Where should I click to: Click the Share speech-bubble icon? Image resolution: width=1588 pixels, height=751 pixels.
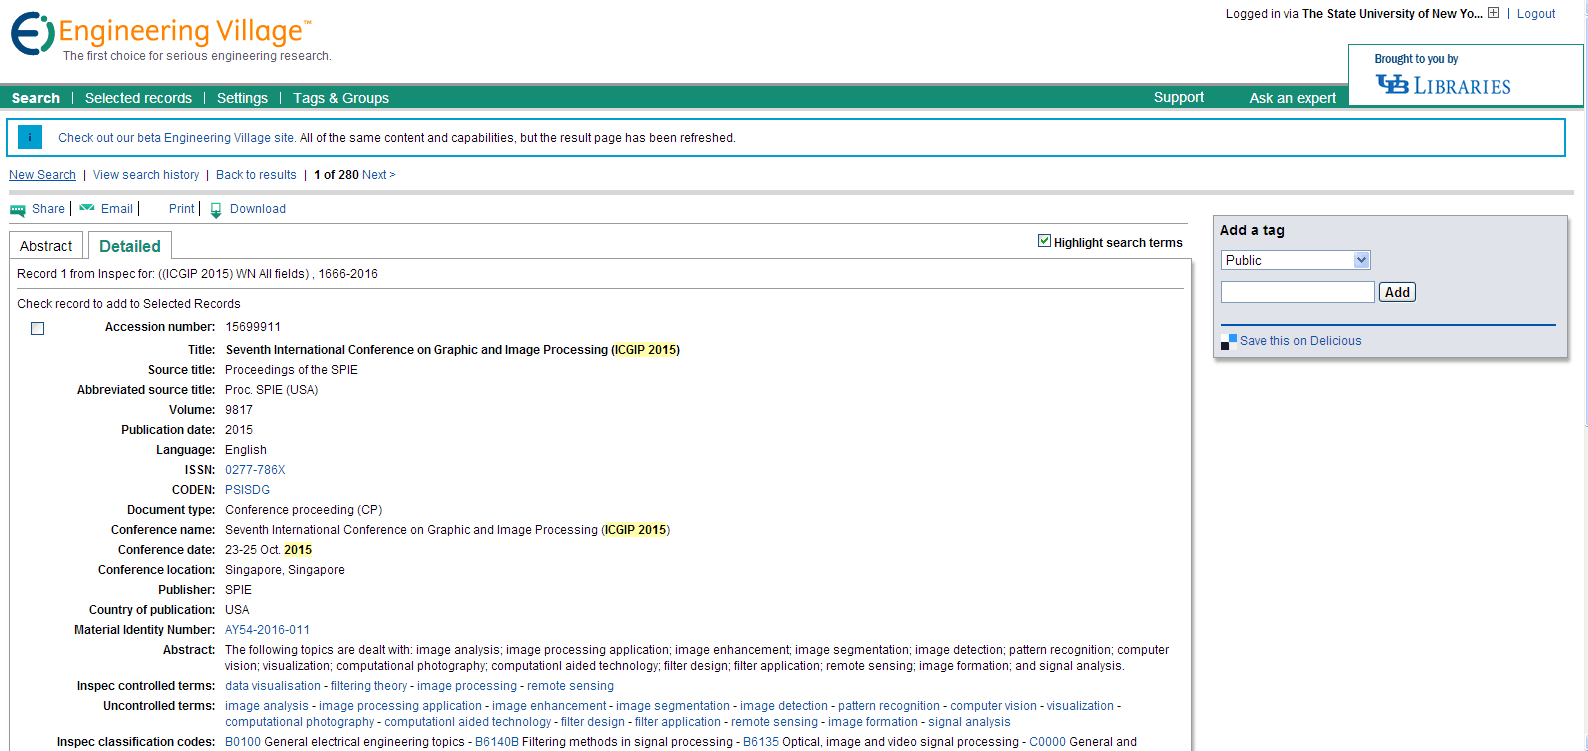coord(18,210)
